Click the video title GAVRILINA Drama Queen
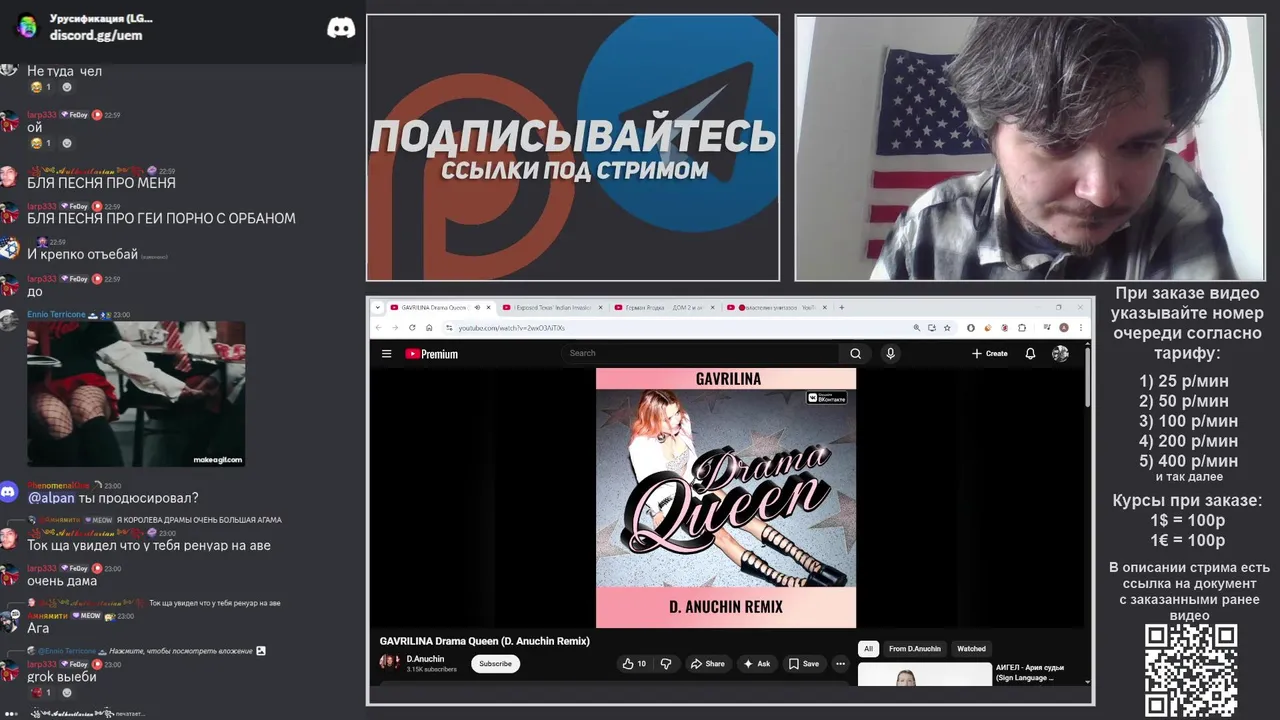The height and width of the screenshot is (720, 1280). [484, 641]
